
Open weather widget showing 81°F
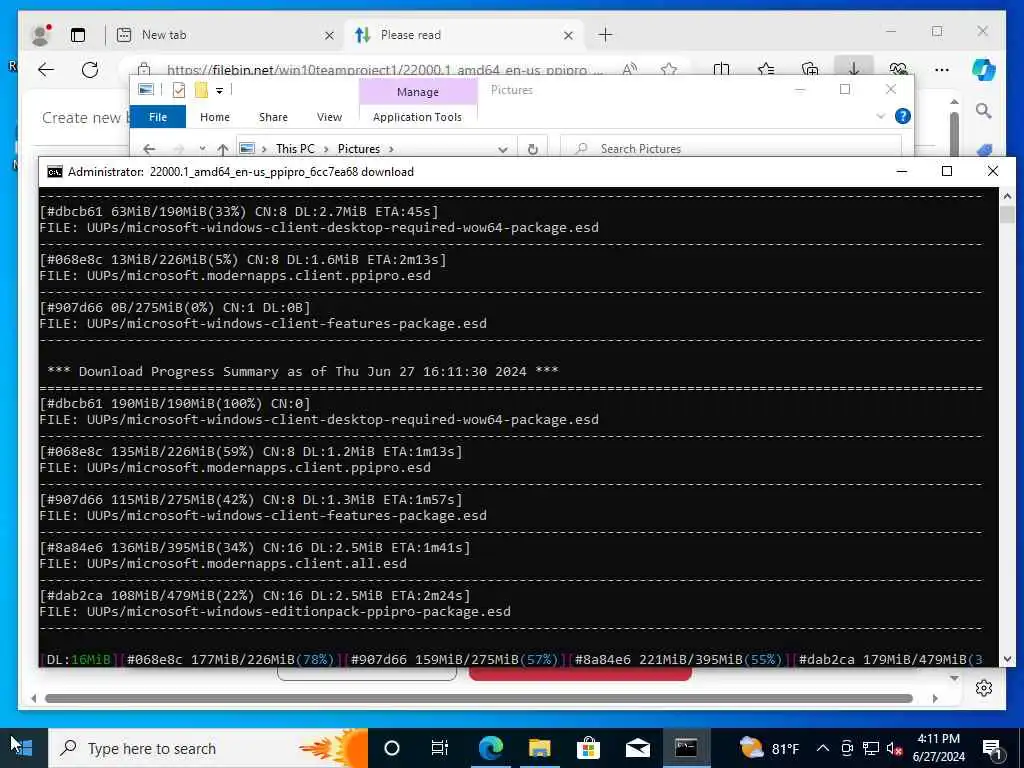pos(769,748)
